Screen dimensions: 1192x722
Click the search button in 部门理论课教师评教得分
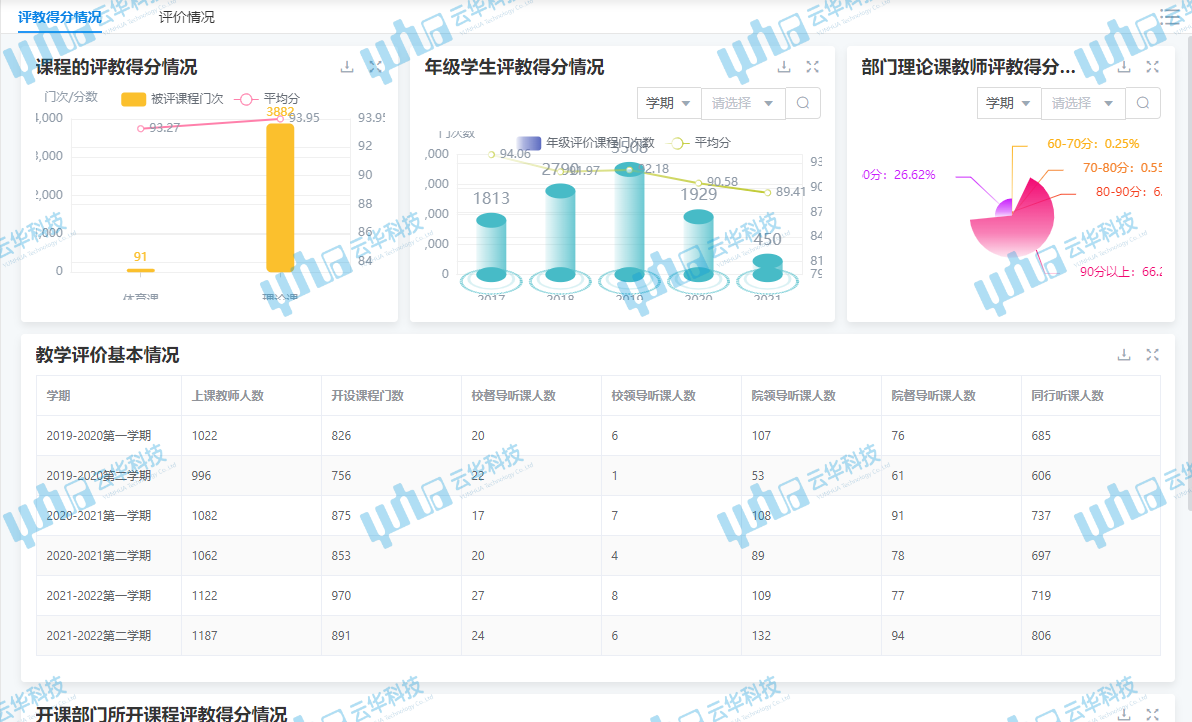tap(1143, 103)
